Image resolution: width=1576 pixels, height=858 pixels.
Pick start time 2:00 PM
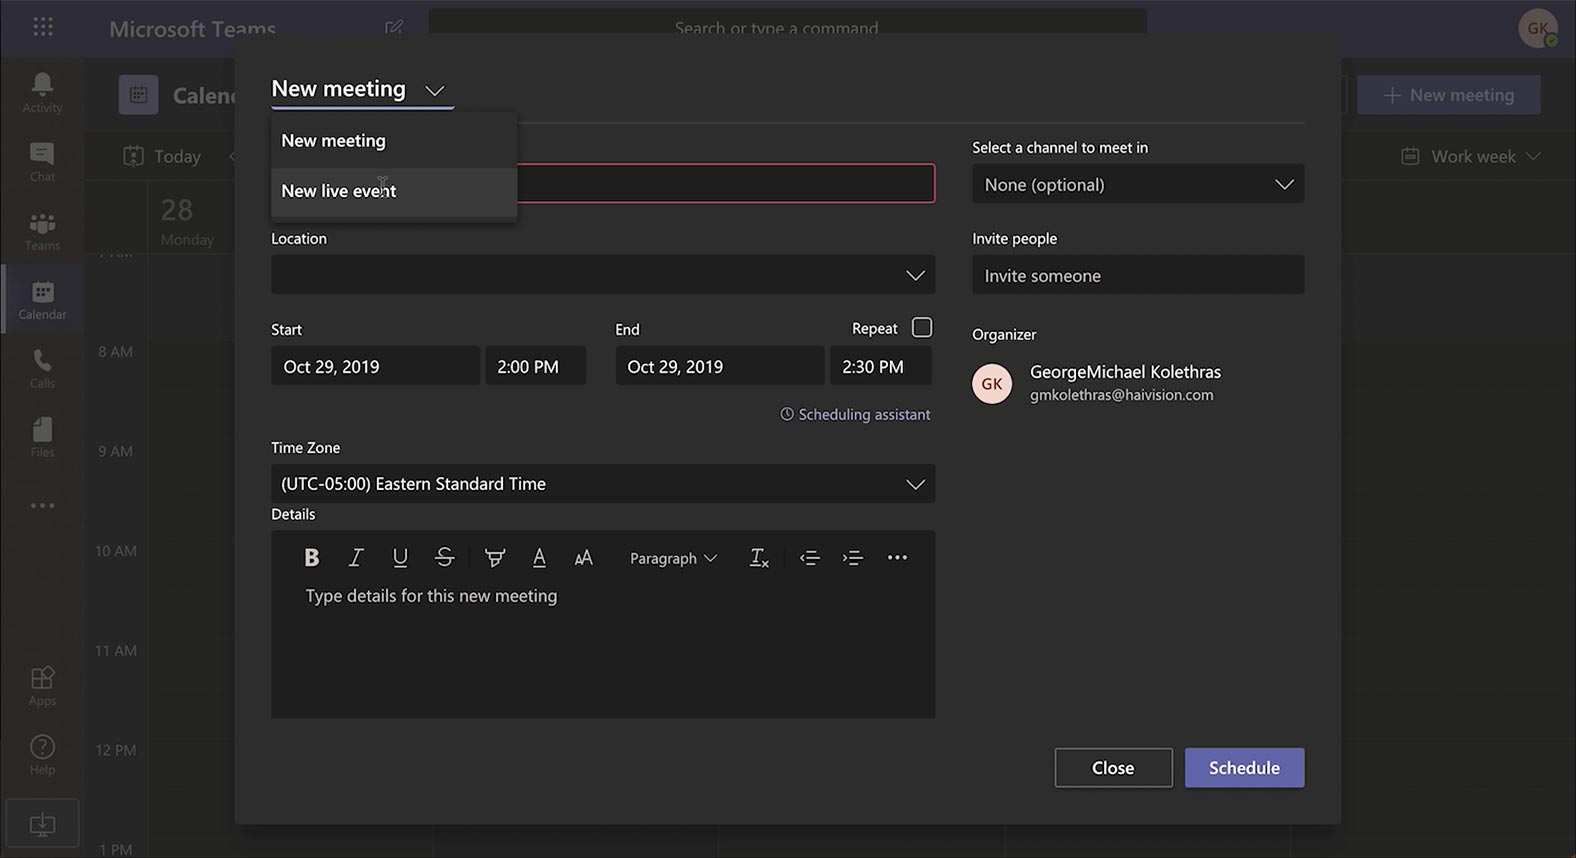point(535,367)
